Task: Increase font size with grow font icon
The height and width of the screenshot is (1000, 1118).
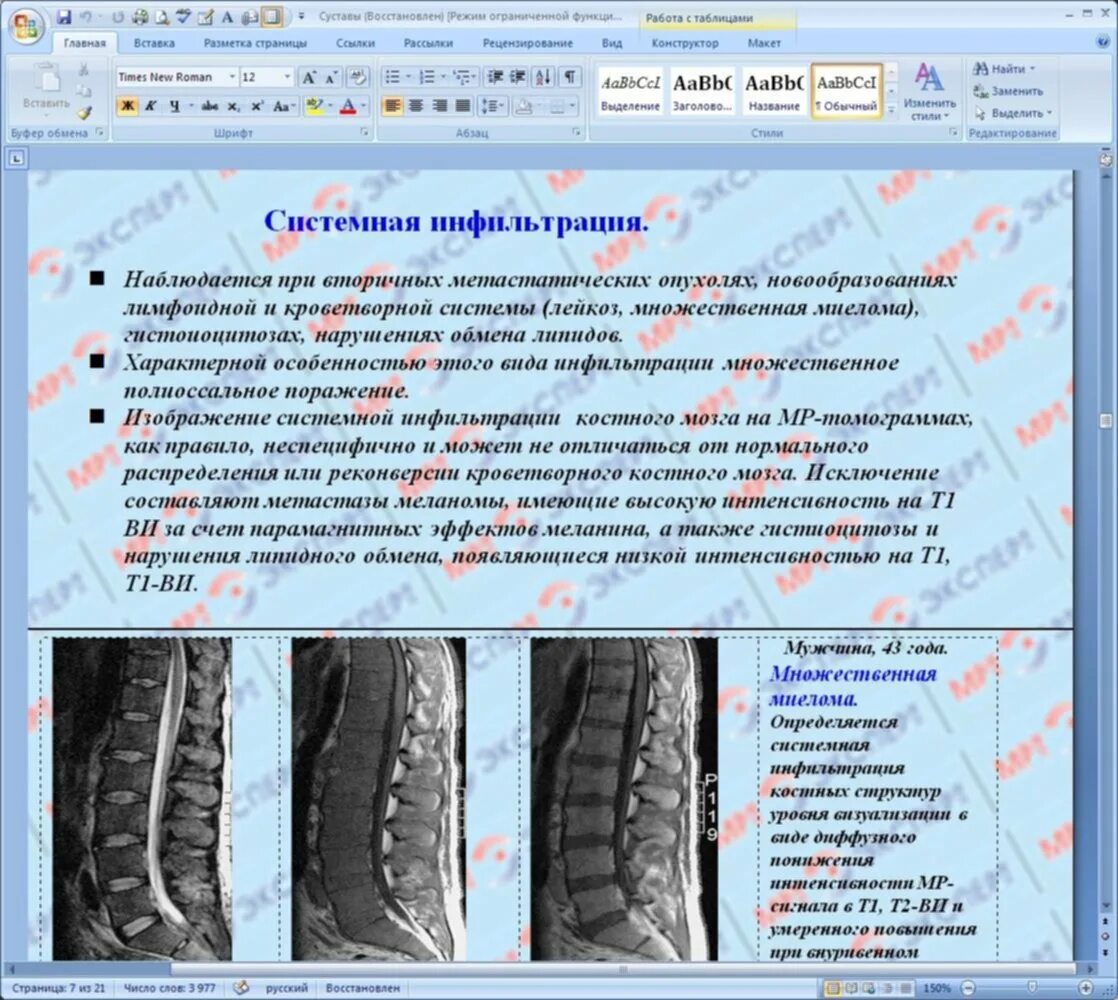Action: pos(309,77)
